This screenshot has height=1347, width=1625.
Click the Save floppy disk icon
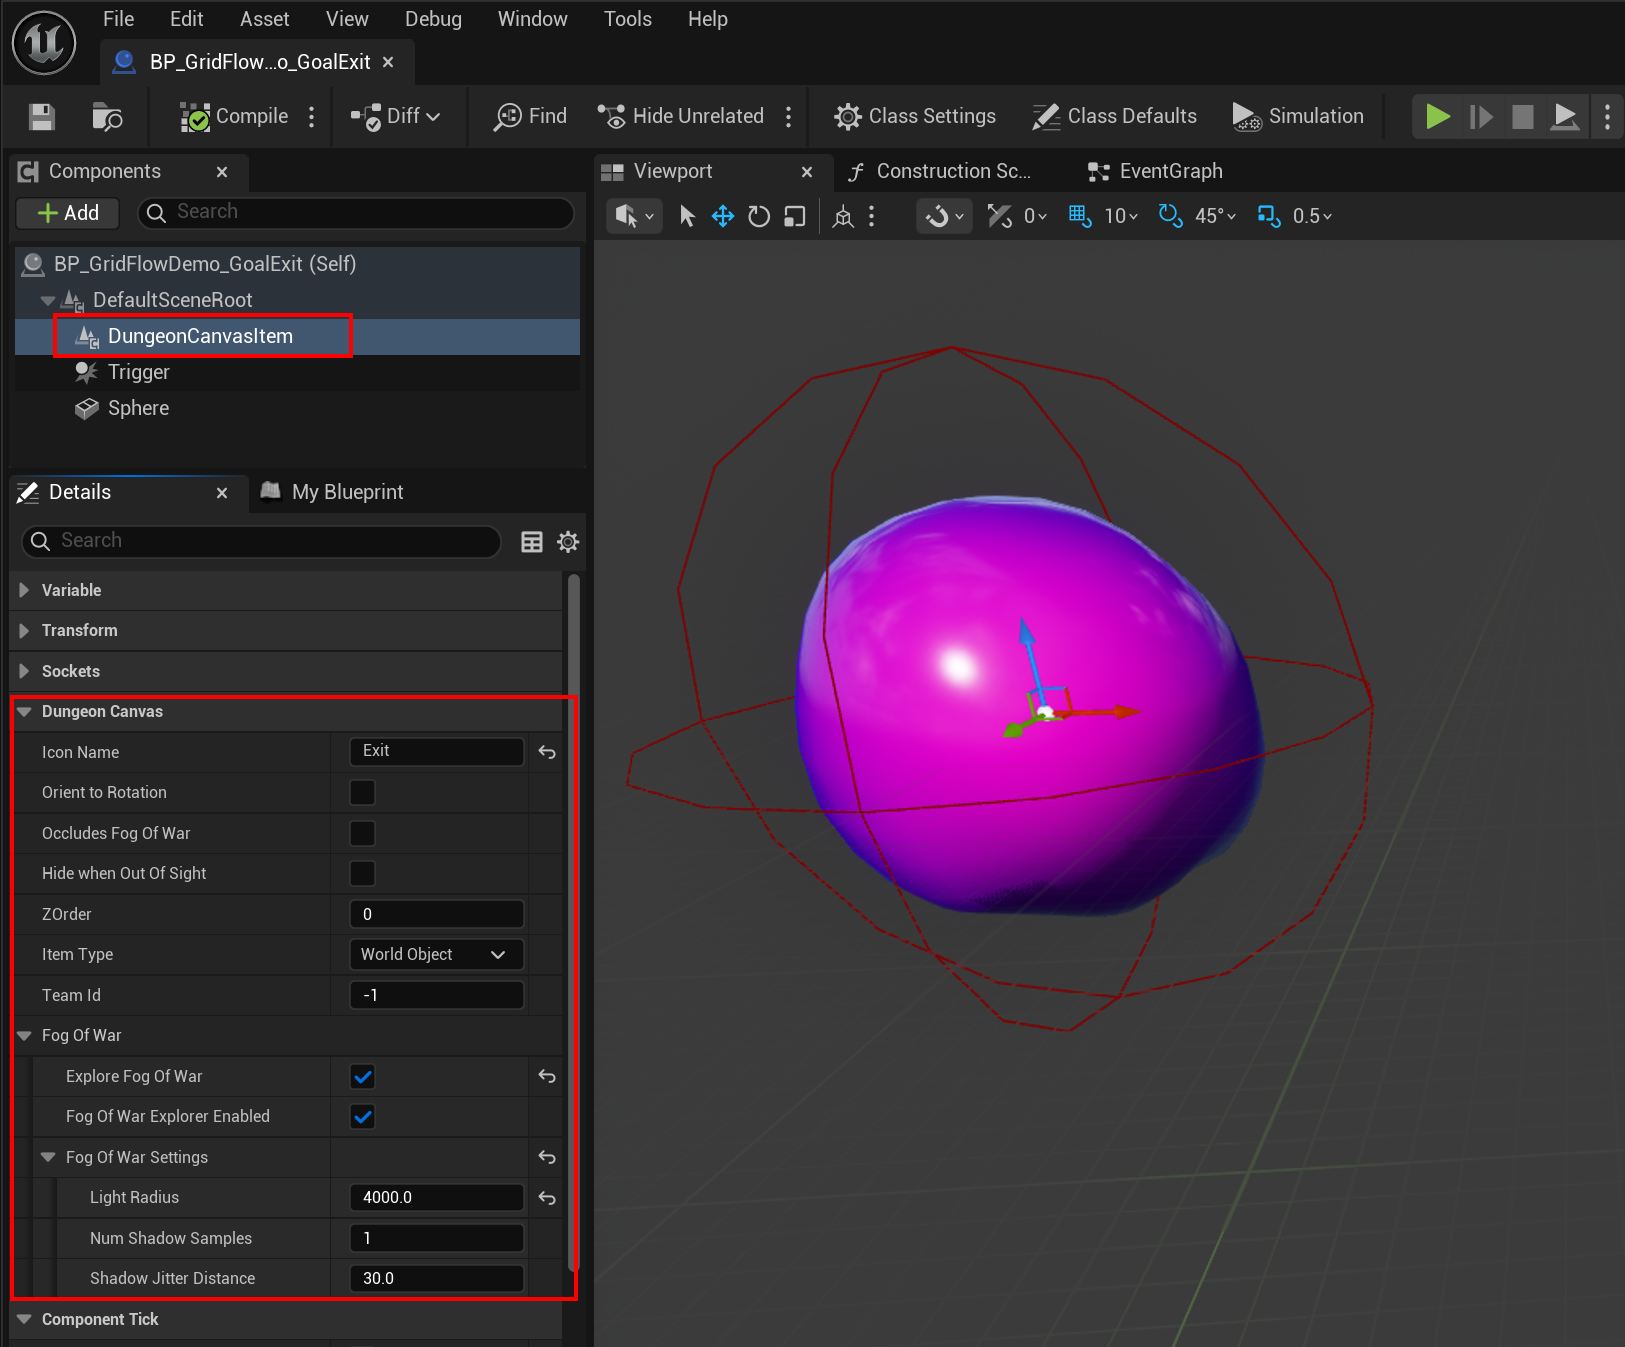(41, 116)
